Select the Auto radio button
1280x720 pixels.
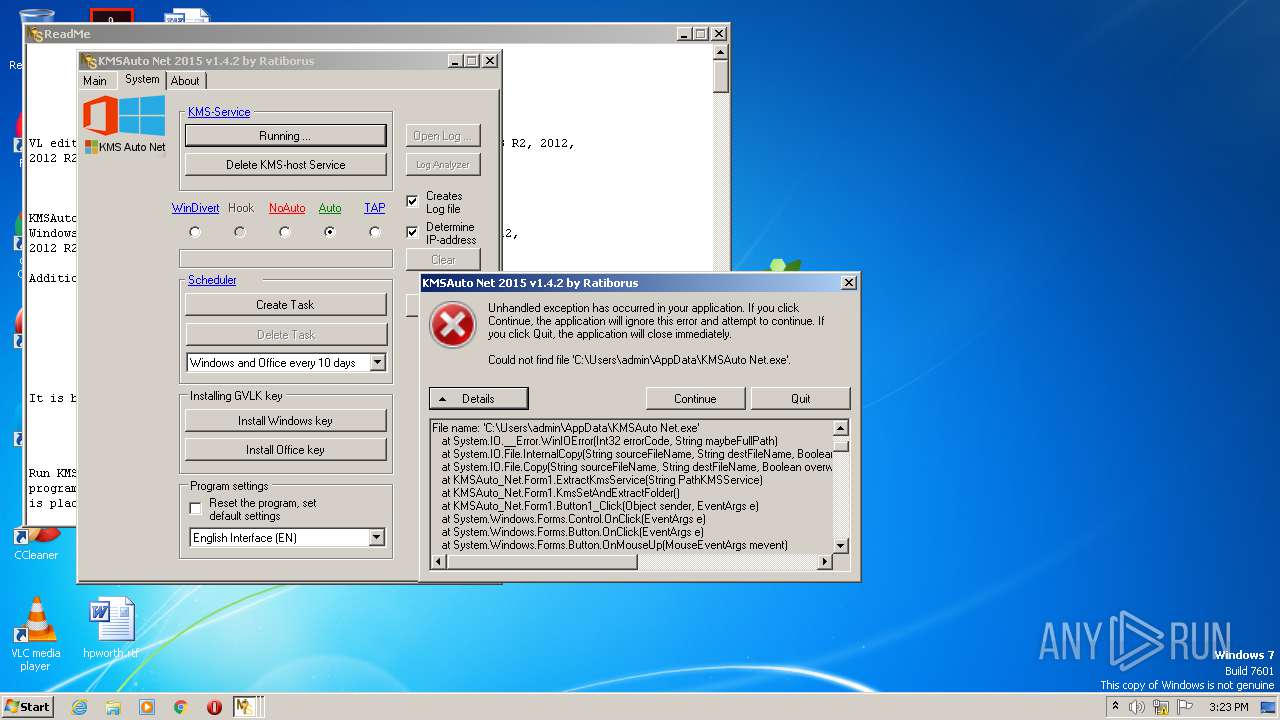329,232
